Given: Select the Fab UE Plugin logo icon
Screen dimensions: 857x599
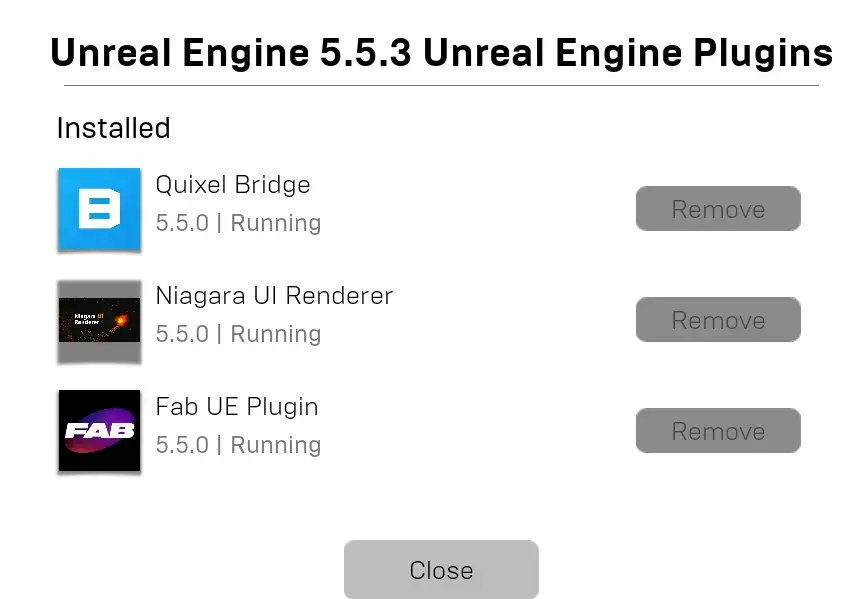Looking at the screenshot, I should point(99,431).
